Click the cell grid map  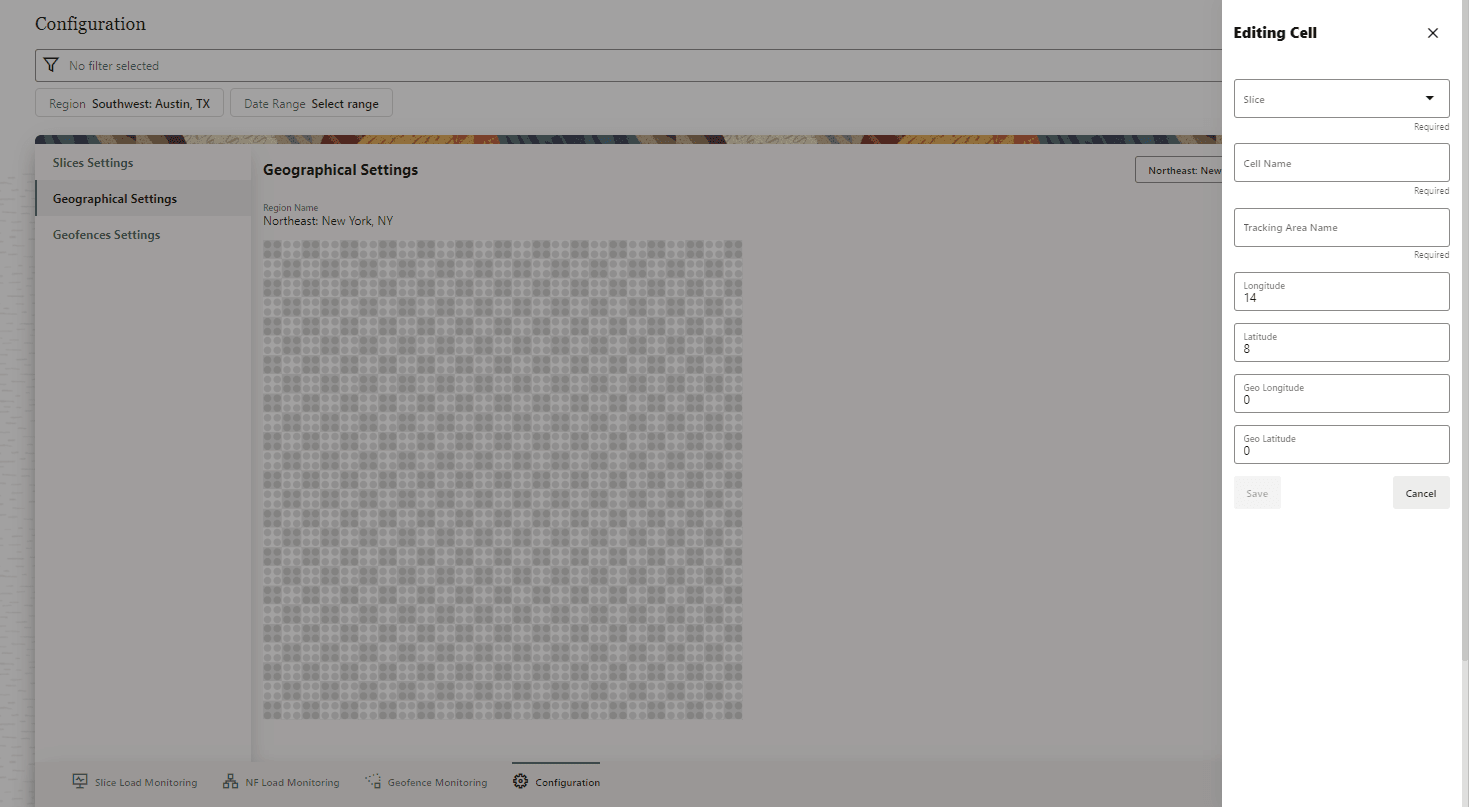point(503,479)
